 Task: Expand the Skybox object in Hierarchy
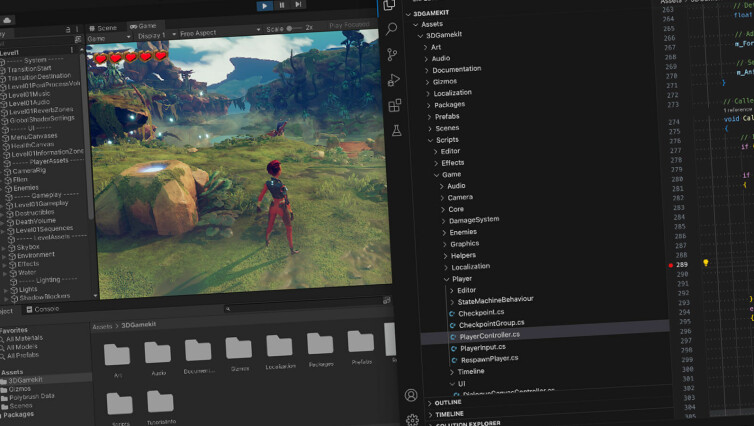3,249
